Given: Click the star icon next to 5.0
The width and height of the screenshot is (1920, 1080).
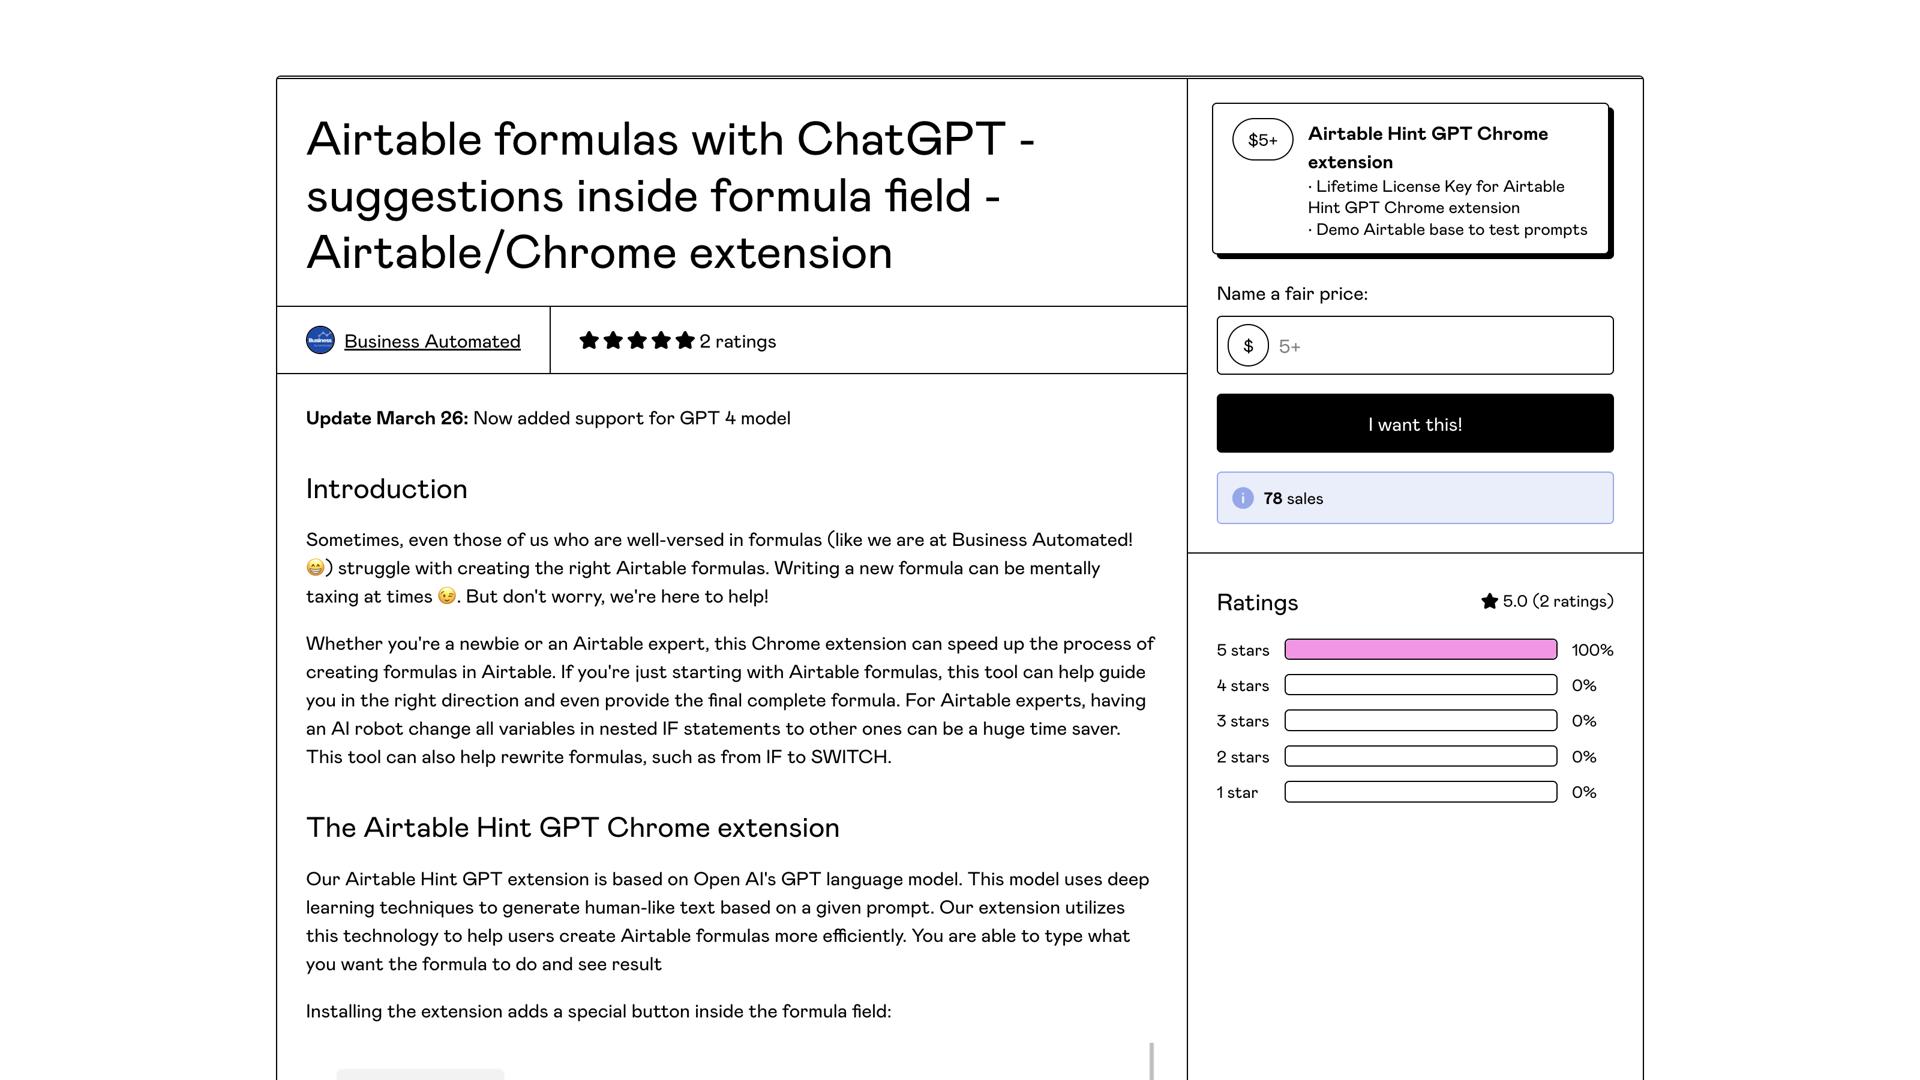Looking at the screenshot, I should pyautogui.click(x=1489, y=601).
